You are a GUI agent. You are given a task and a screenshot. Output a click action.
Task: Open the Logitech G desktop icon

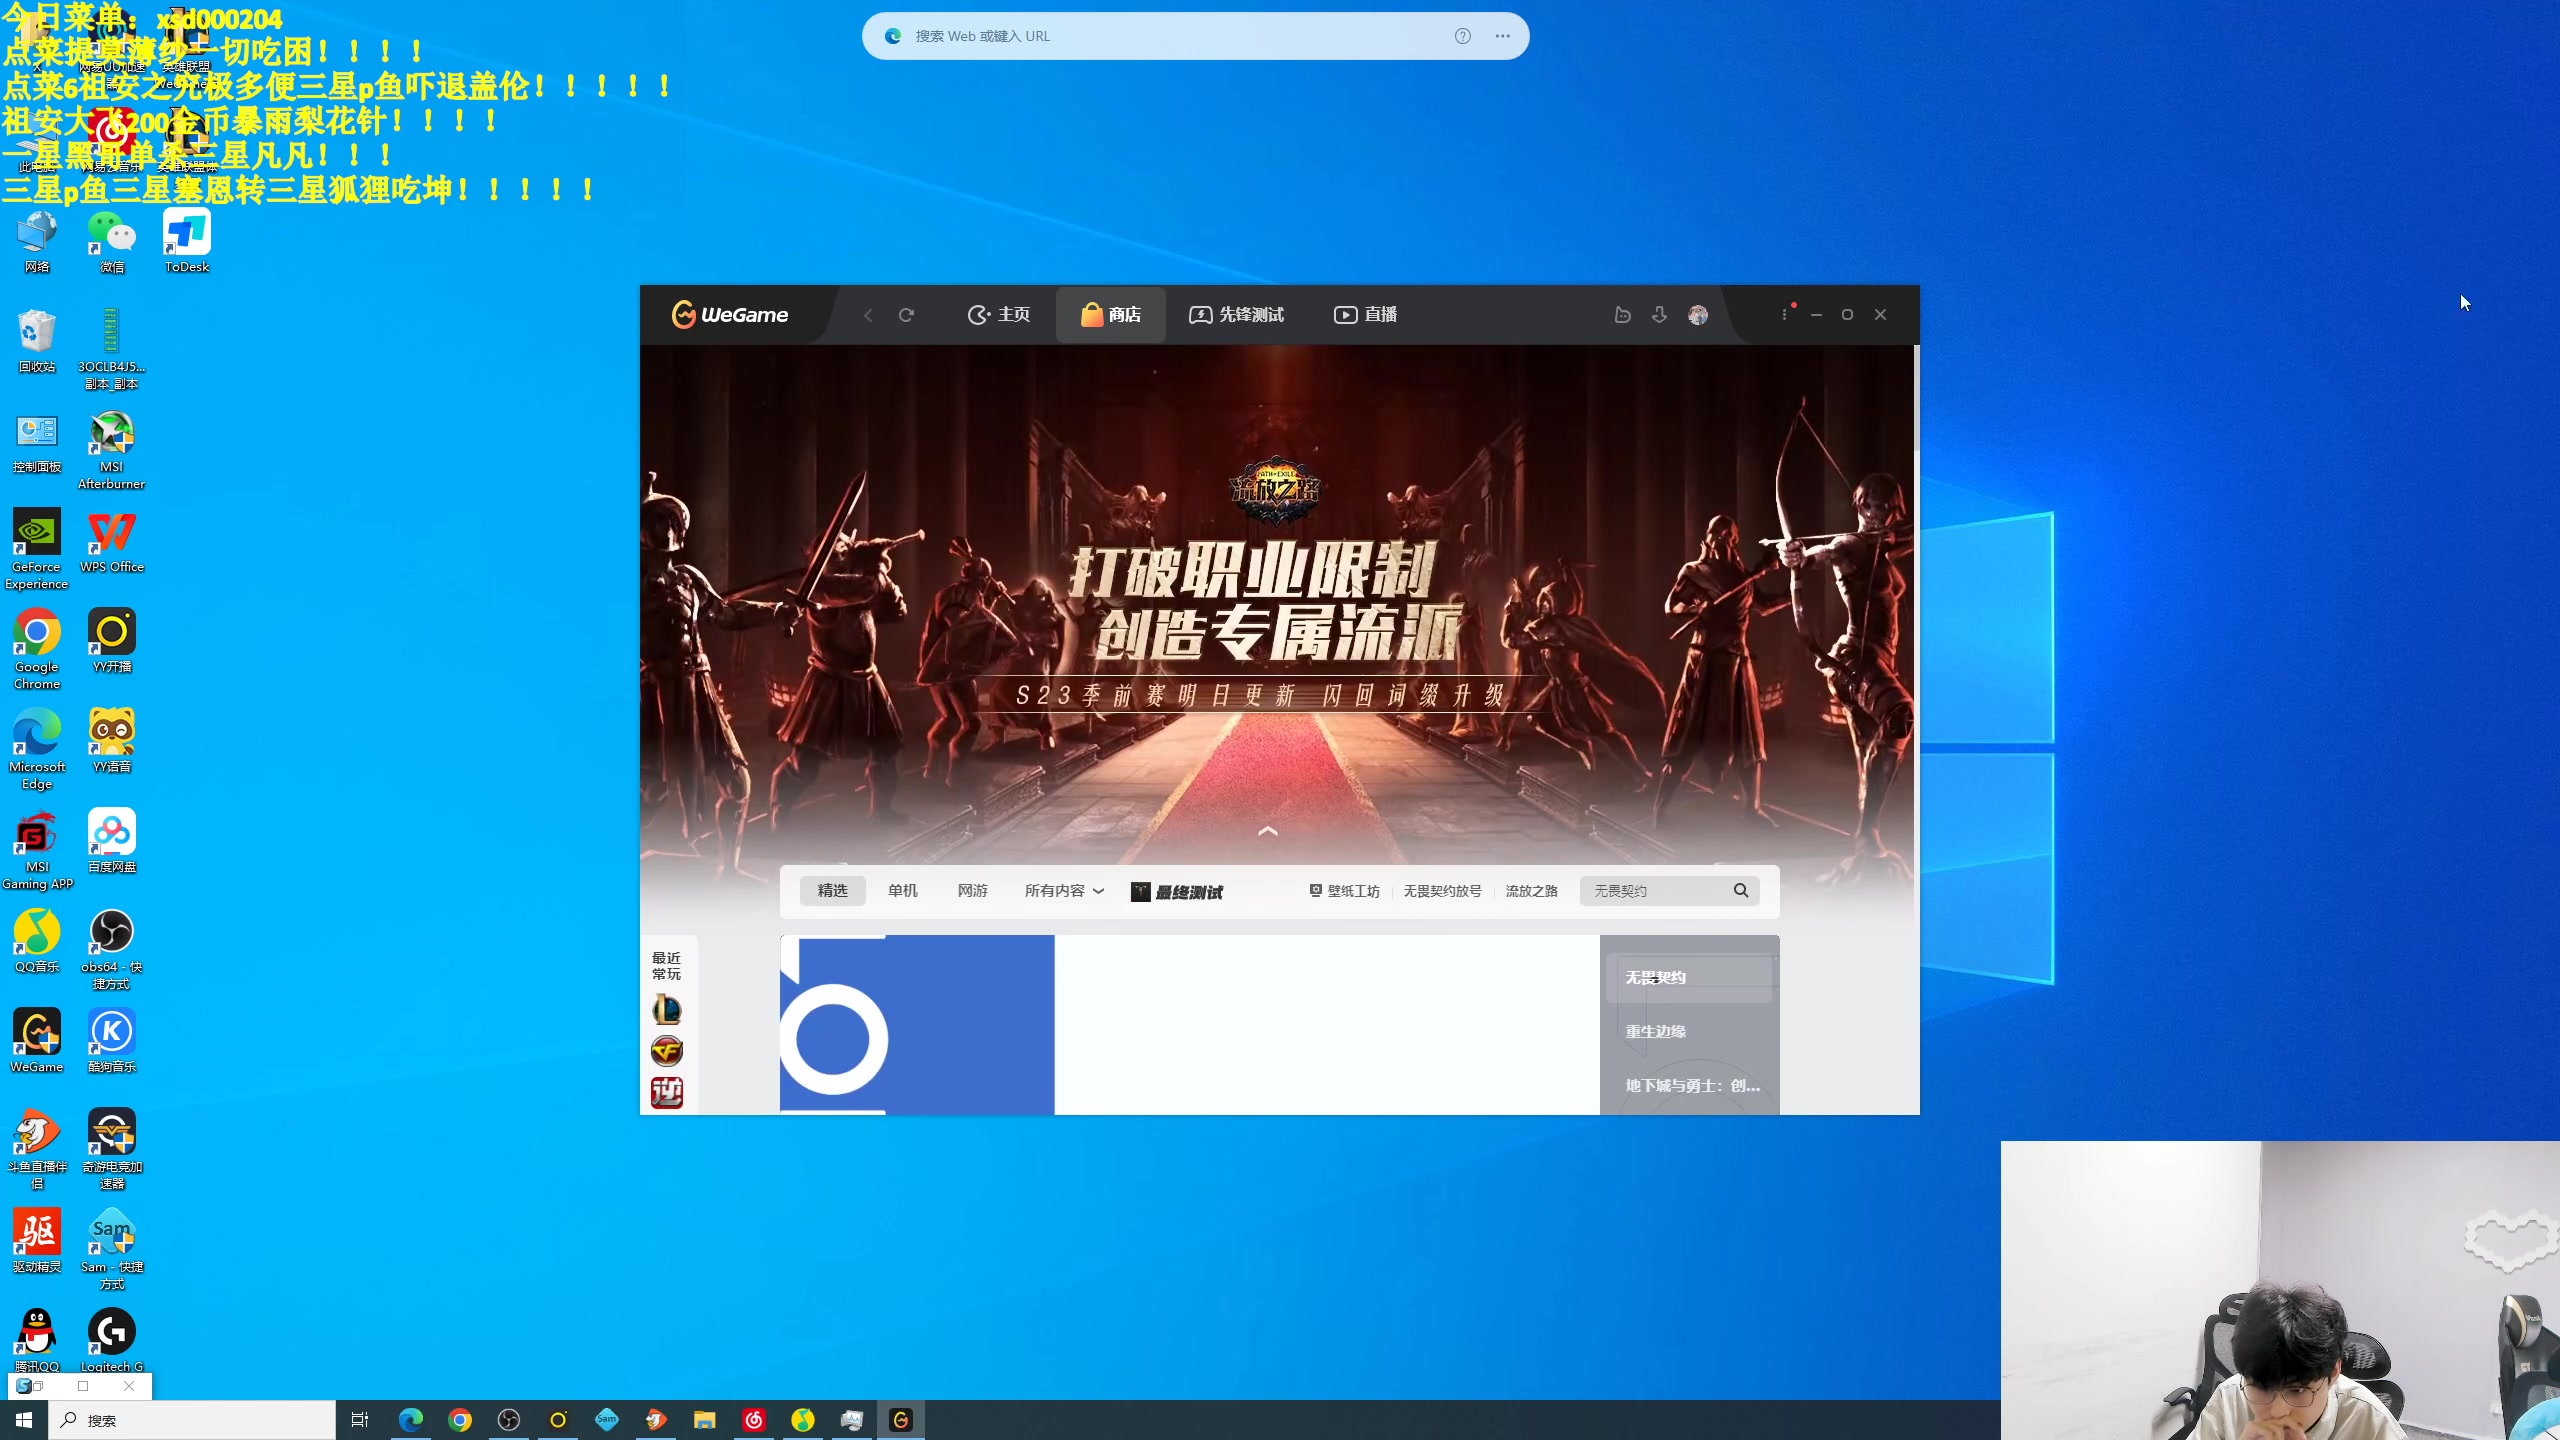(112, 1340)
